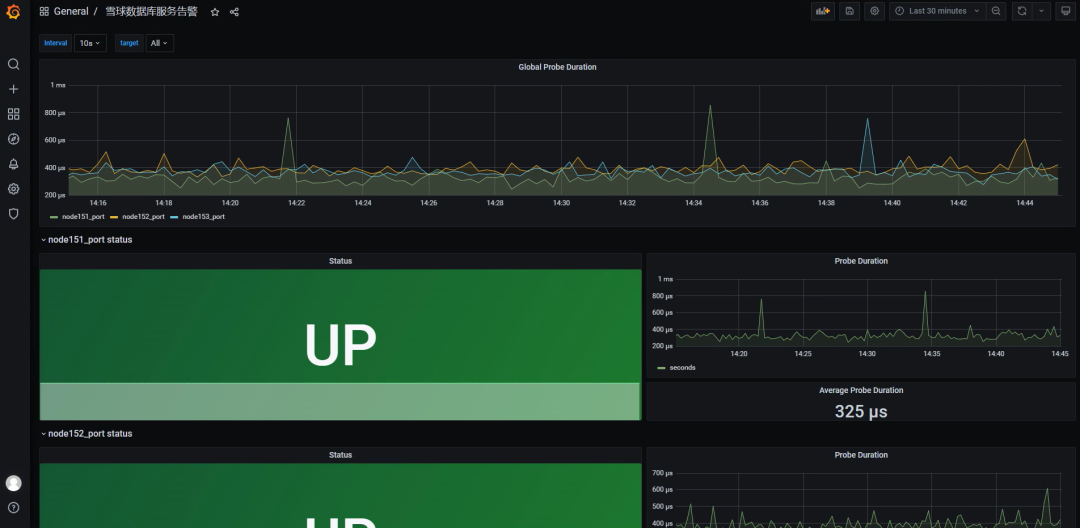The height and width of the screenshot is (528, 1080).
Task: Click node152_port legend color swatch
Action: [114, 217]
